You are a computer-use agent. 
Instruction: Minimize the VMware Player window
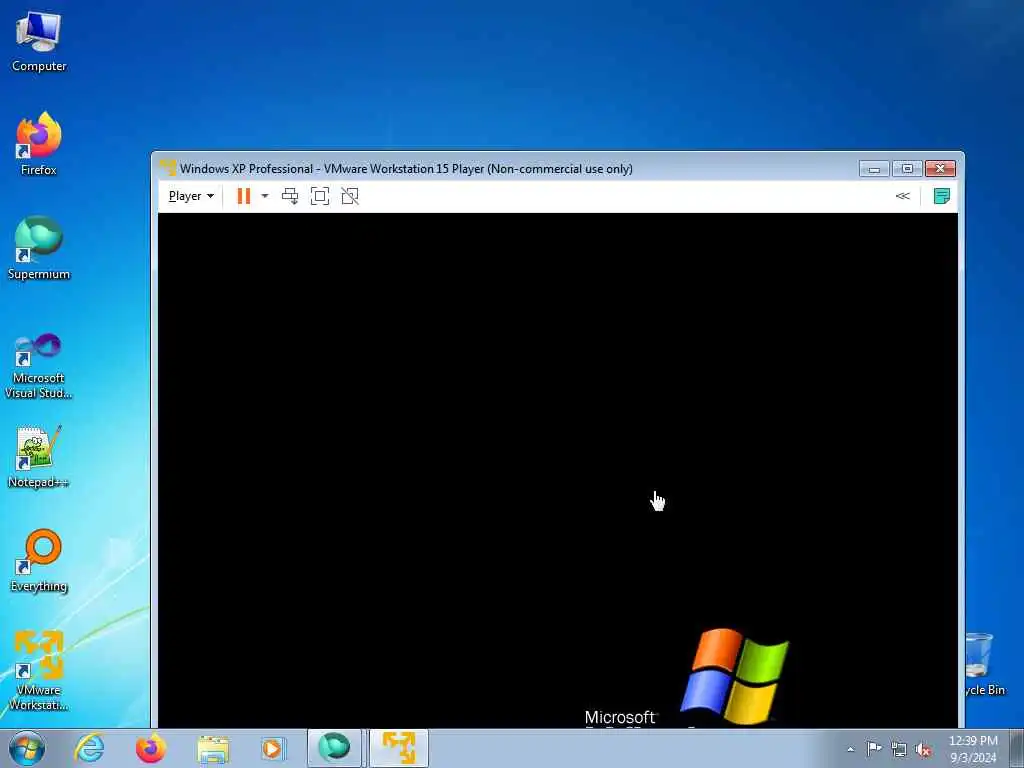(x=874, y=168)
